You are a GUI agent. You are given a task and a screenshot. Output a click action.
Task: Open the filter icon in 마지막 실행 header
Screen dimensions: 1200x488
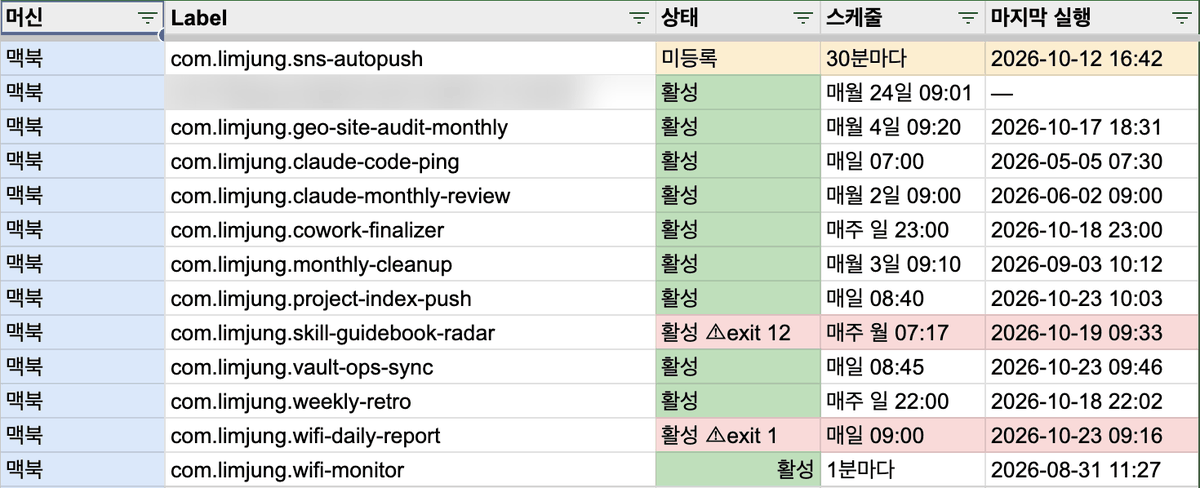[x=1180, y=18]
